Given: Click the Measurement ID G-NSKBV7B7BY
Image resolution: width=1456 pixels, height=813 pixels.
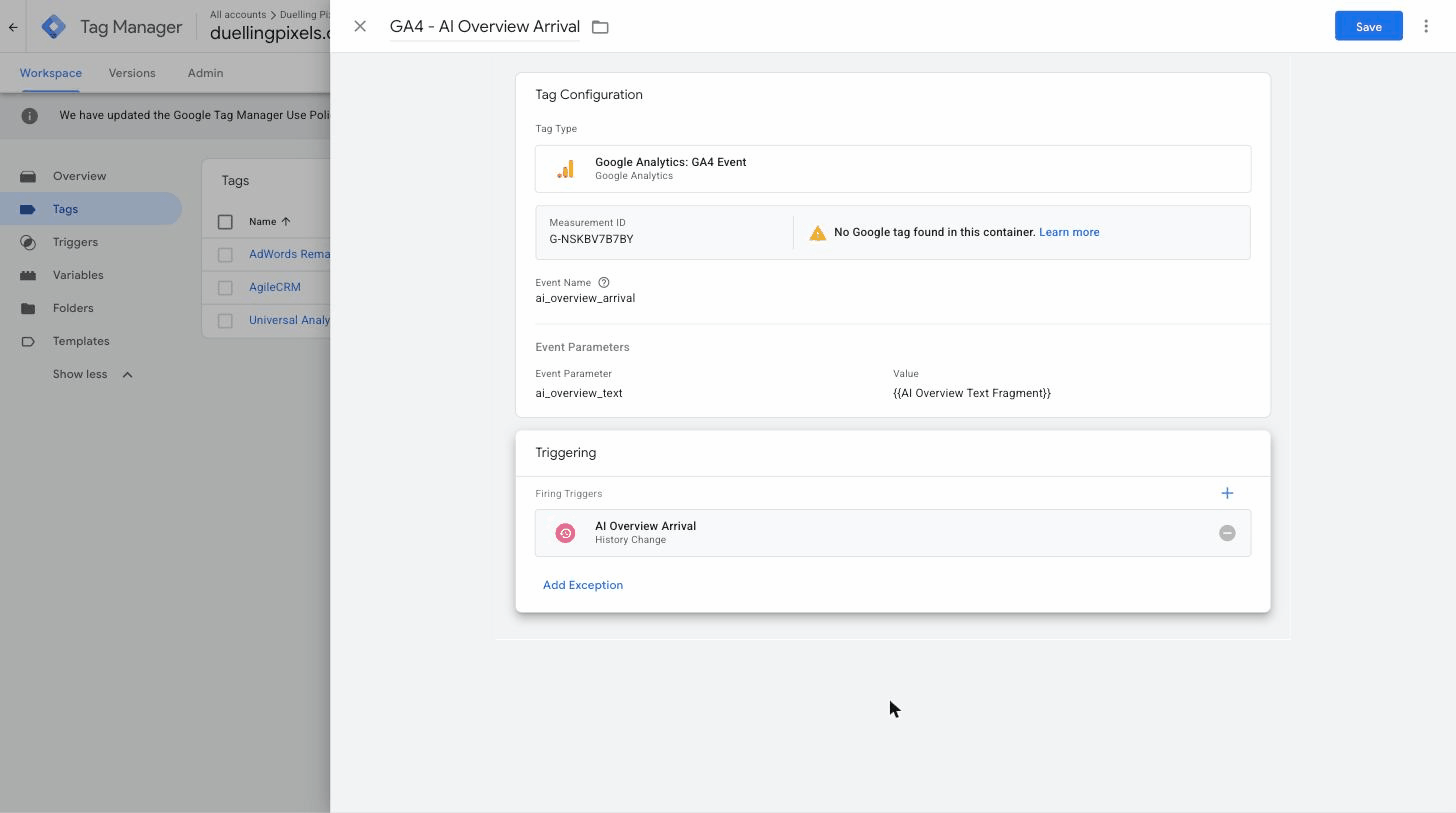Looking at the screenshot, I should (591, 239).
